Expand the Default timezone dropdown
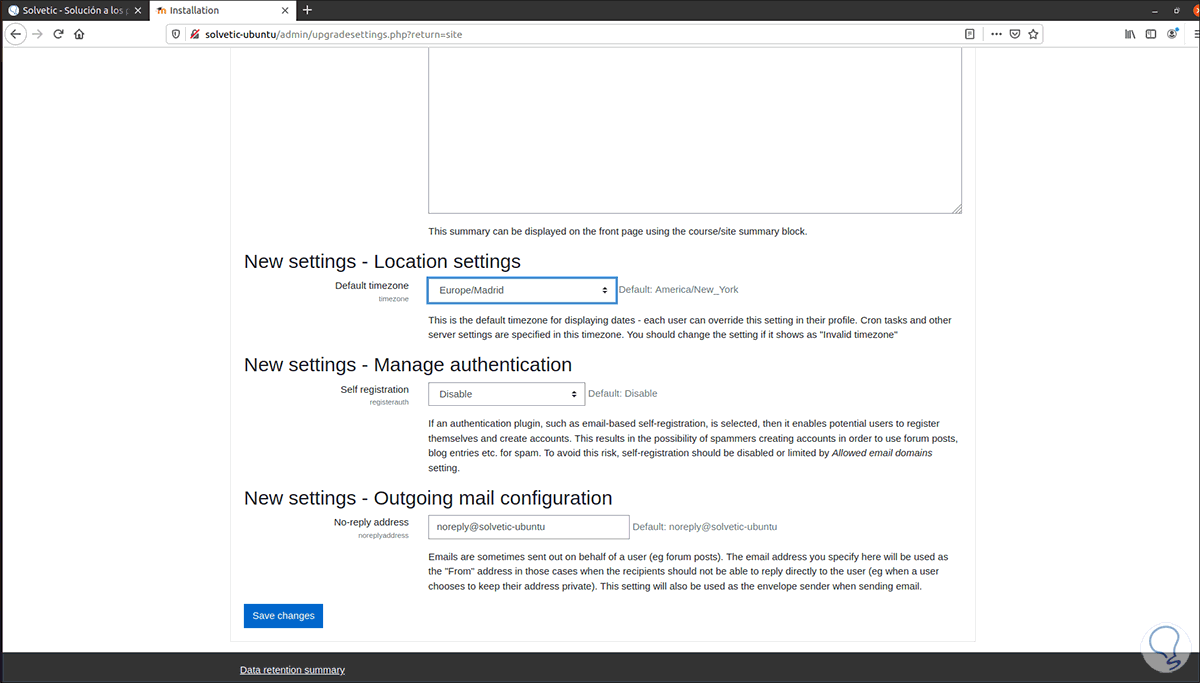1200x683 pixels. point(522,290)
